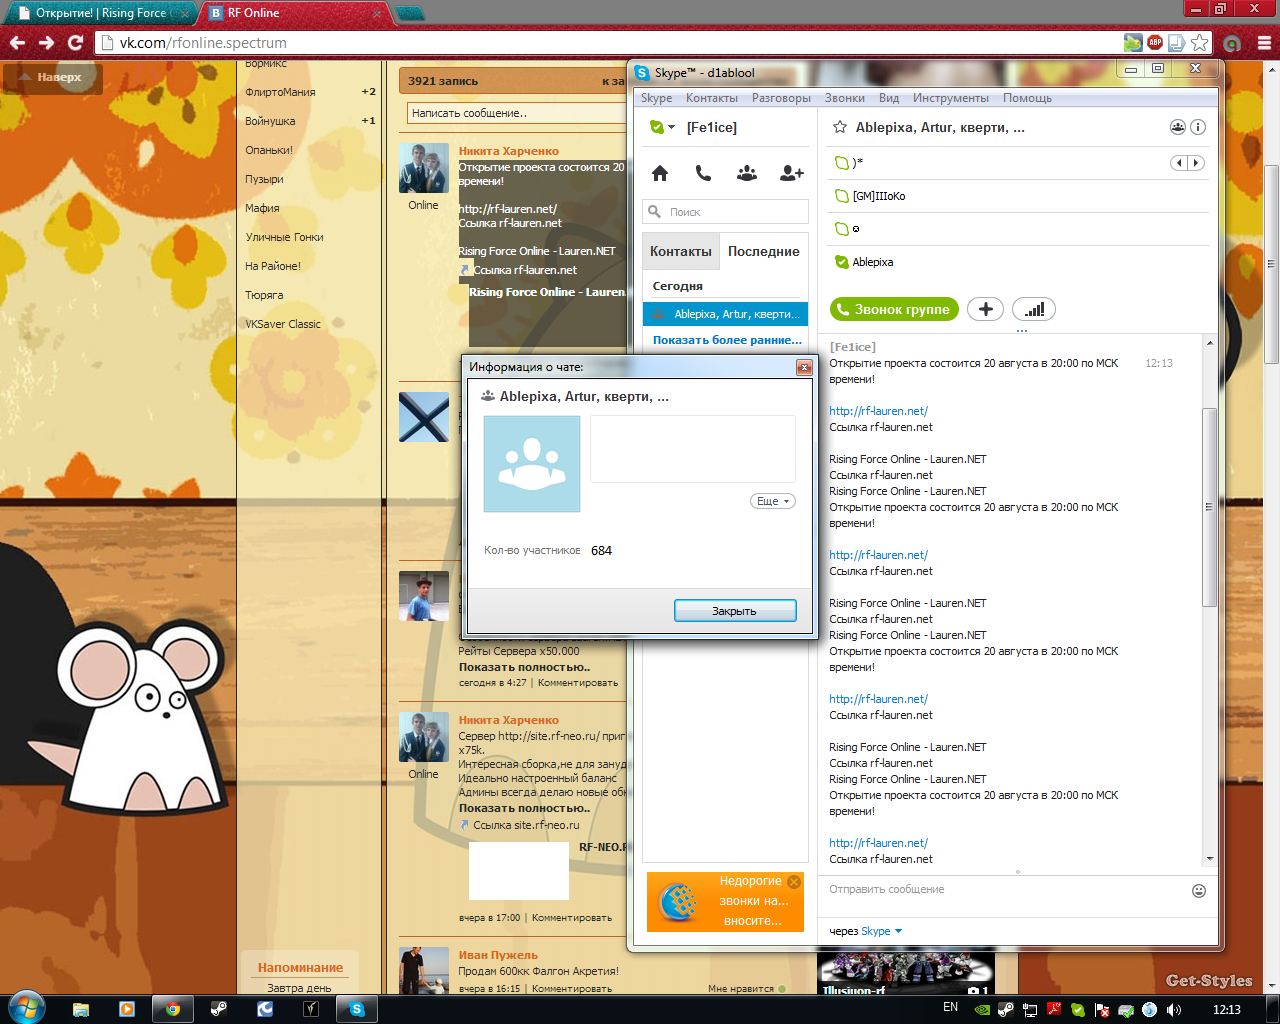
Task: Open the Skype status dropdown next to [Fe1ice]
Action: click(x=671, y=127)
